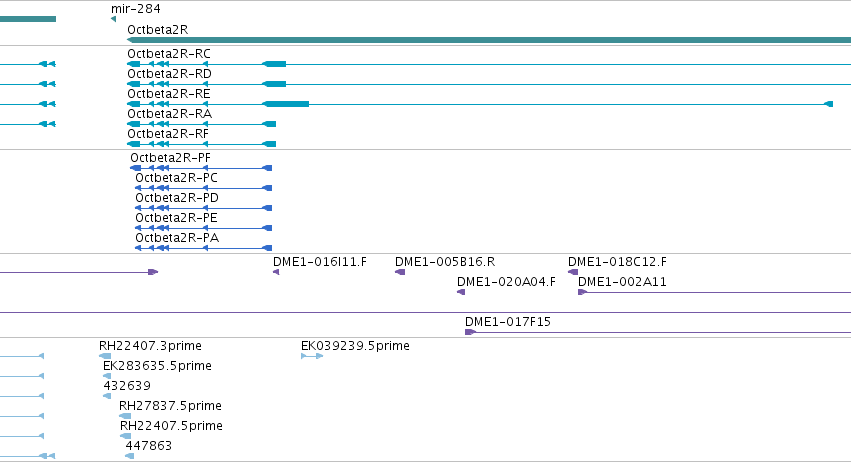Select the 447863 EST marker

click(x=129, y=456)
